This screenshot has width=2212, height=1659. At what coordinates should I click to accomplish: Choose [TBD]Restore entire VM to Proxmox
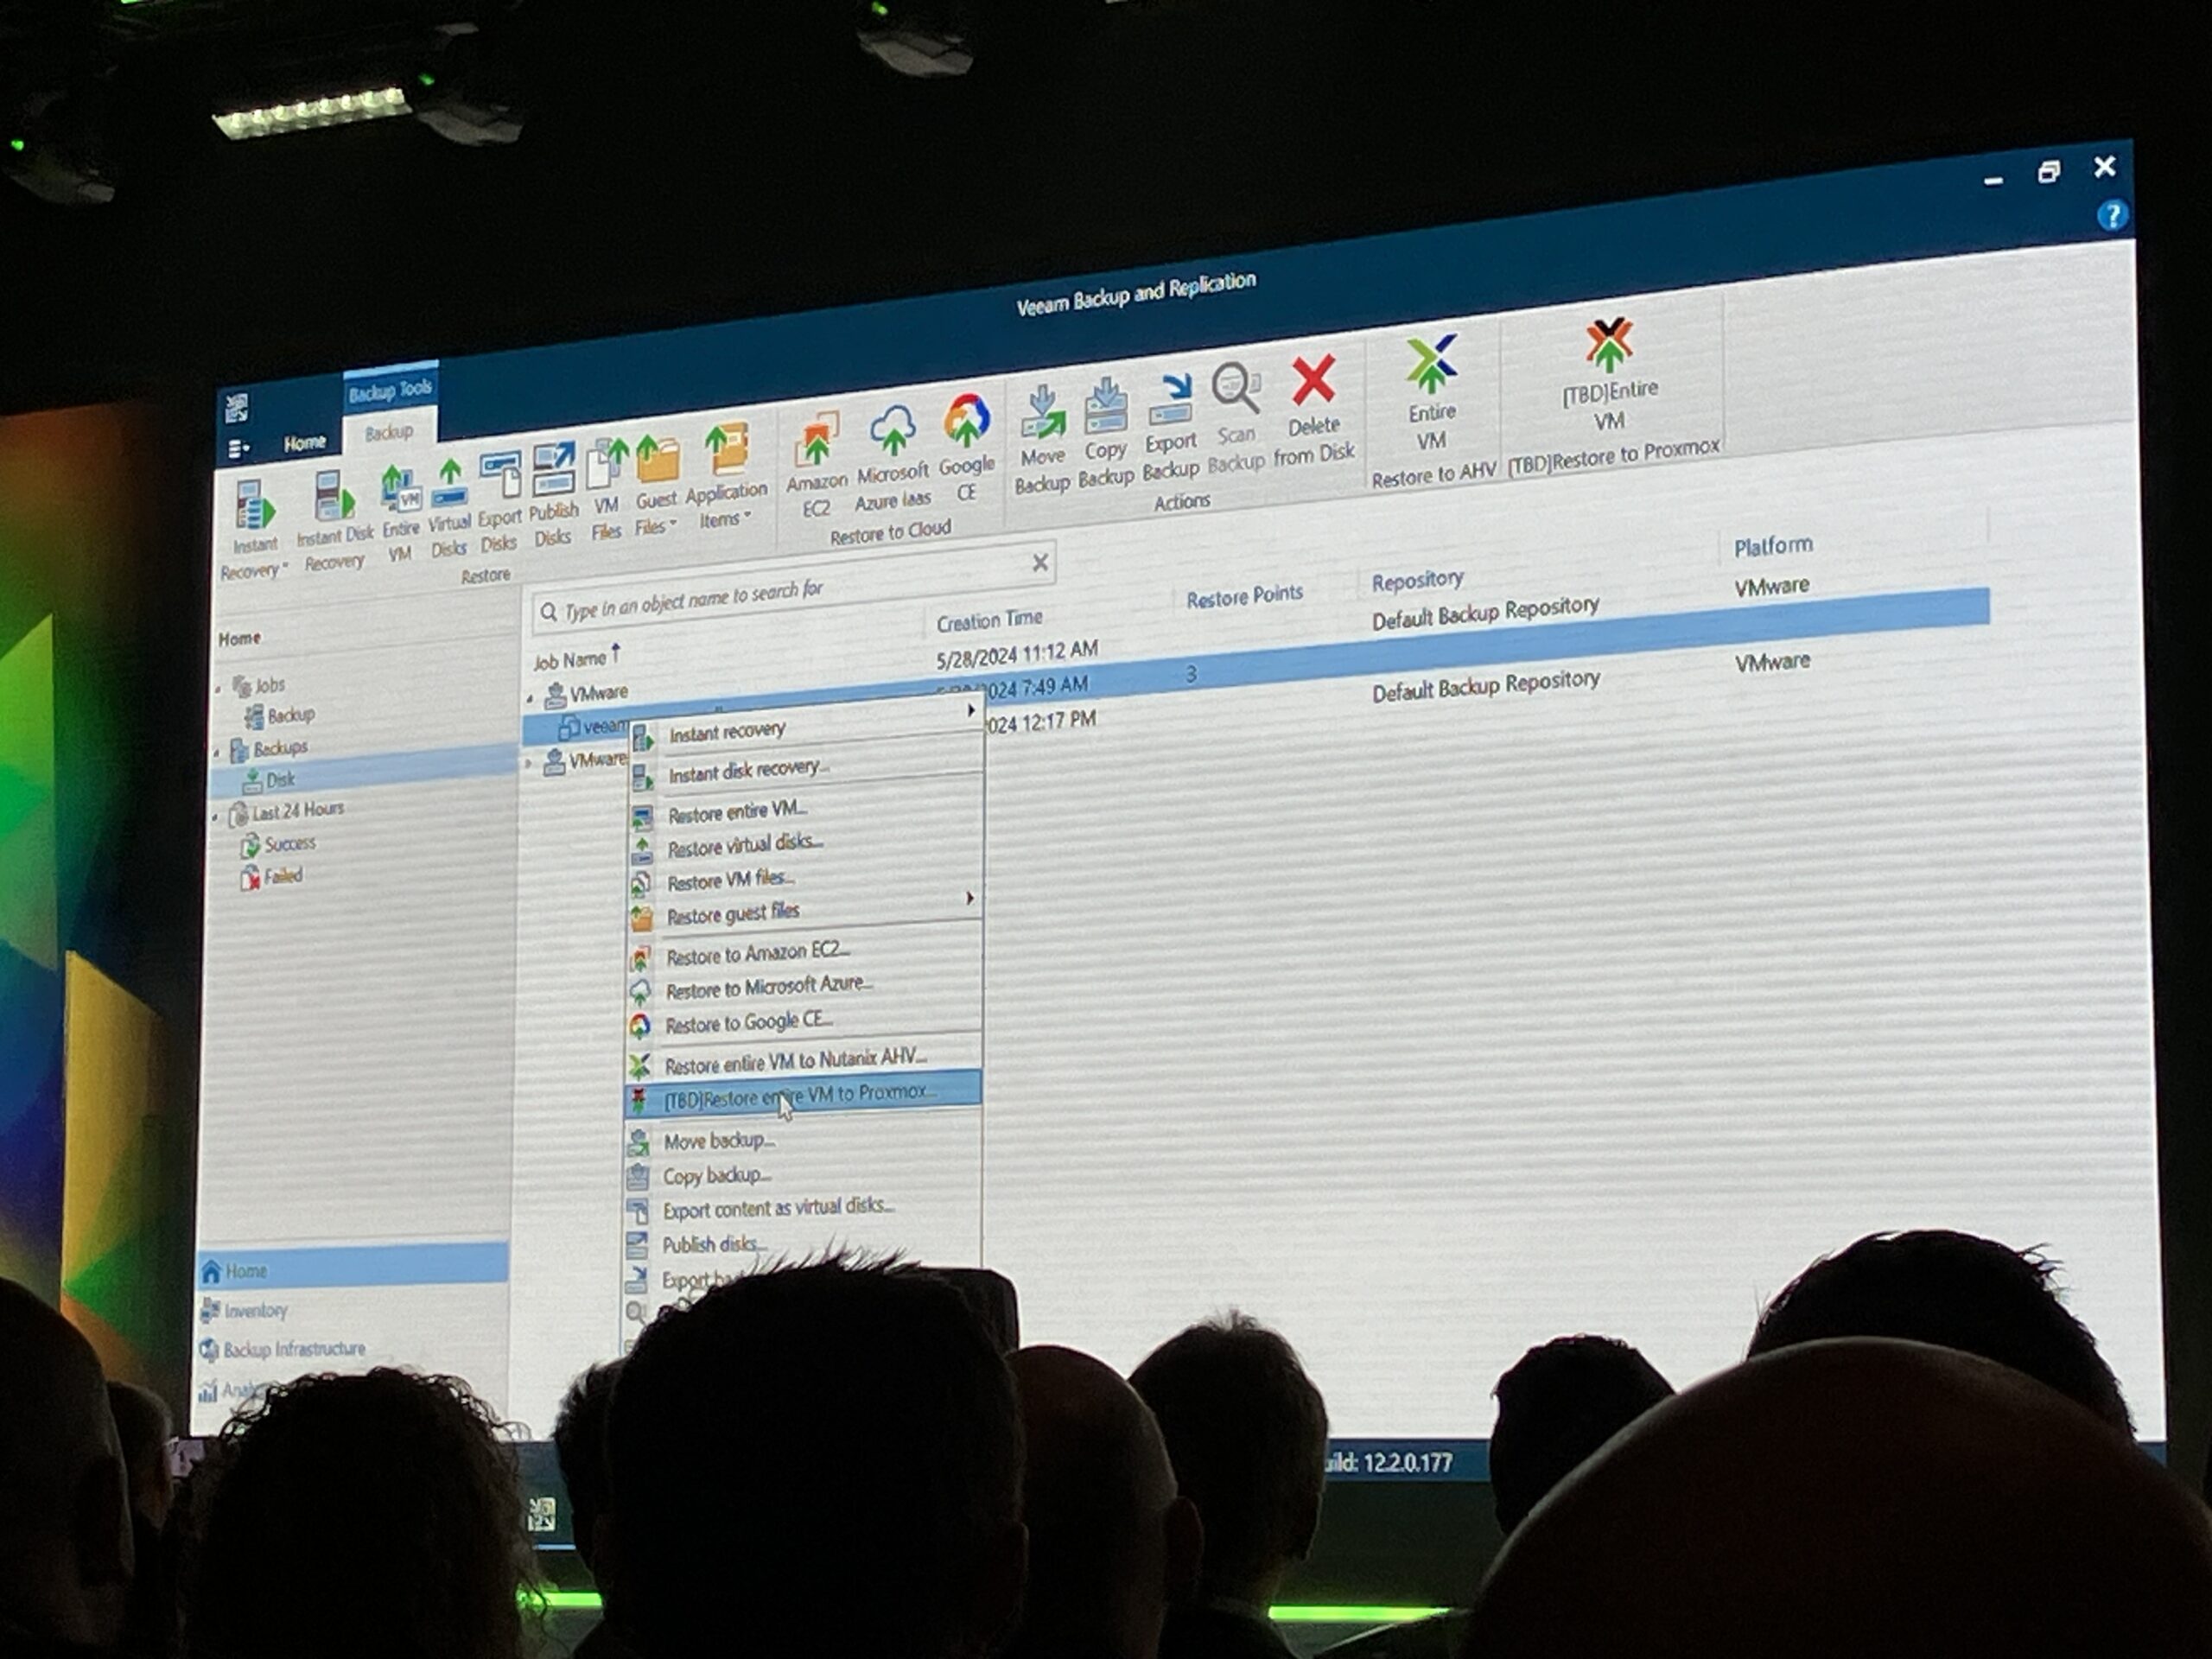pos(803,1094)
